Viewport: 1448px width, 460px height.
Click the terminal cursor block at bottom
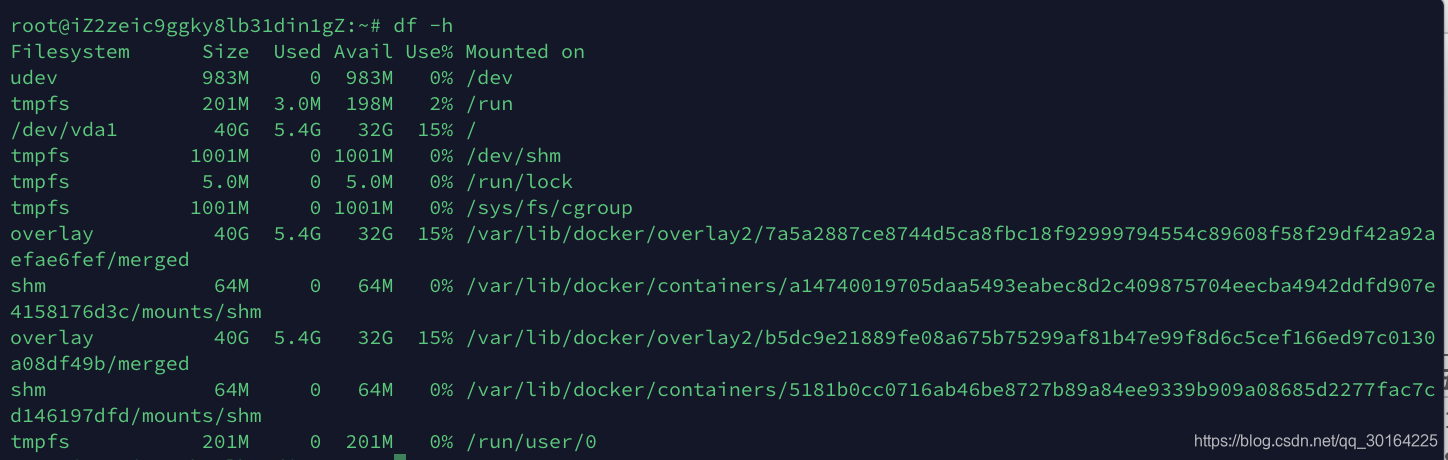400,457
